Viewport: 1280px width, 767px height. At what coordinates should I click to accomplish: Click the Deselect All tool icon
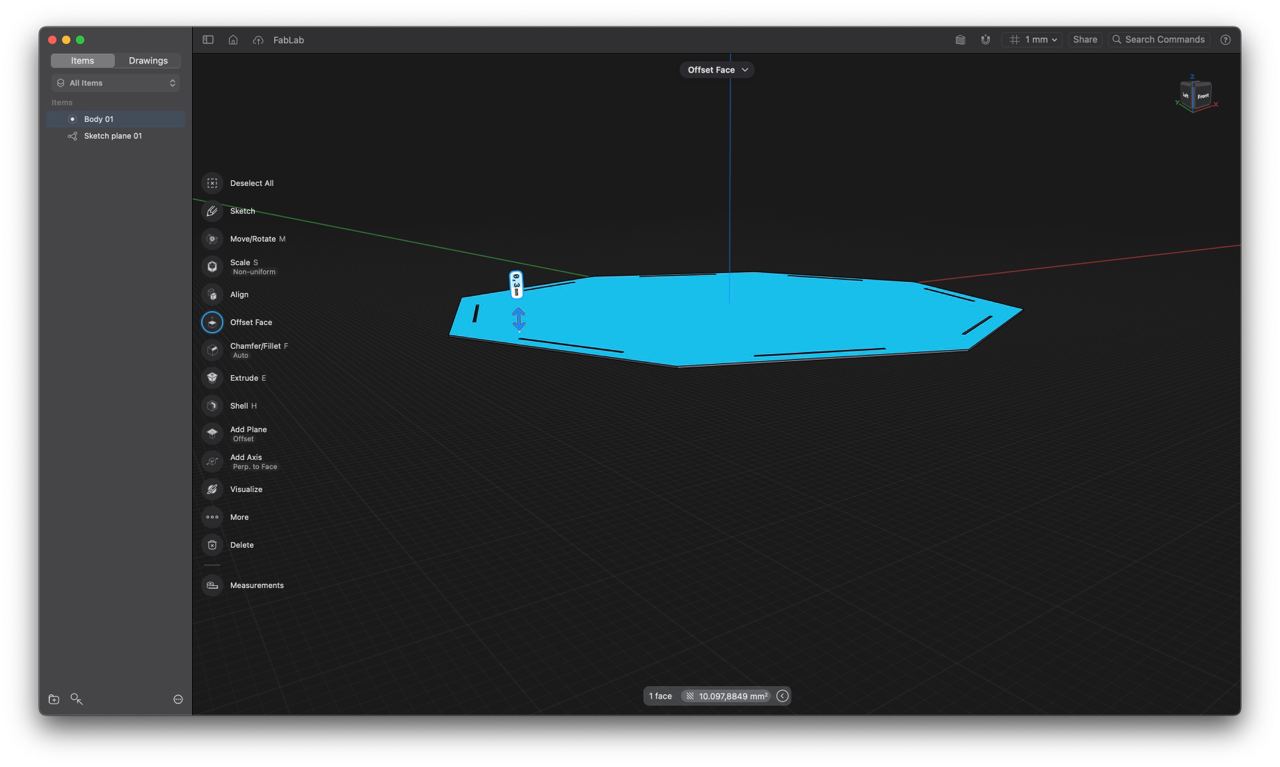coord(212,183)
